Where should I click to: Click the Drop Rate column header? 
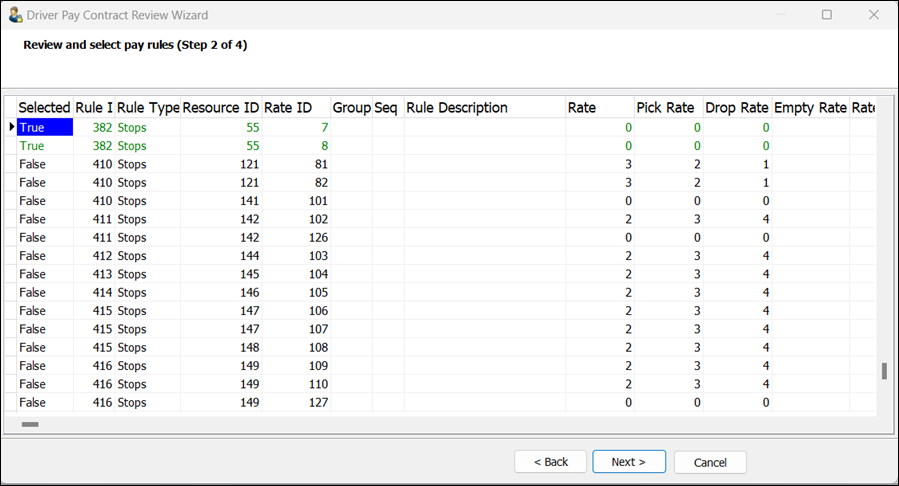pos(737,108)
